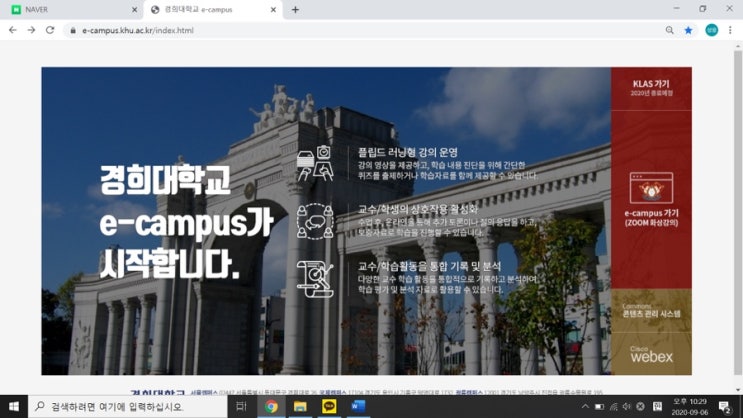Open the notification action center
The width and height of the screenshot is (743, 418).
(724, 407)
